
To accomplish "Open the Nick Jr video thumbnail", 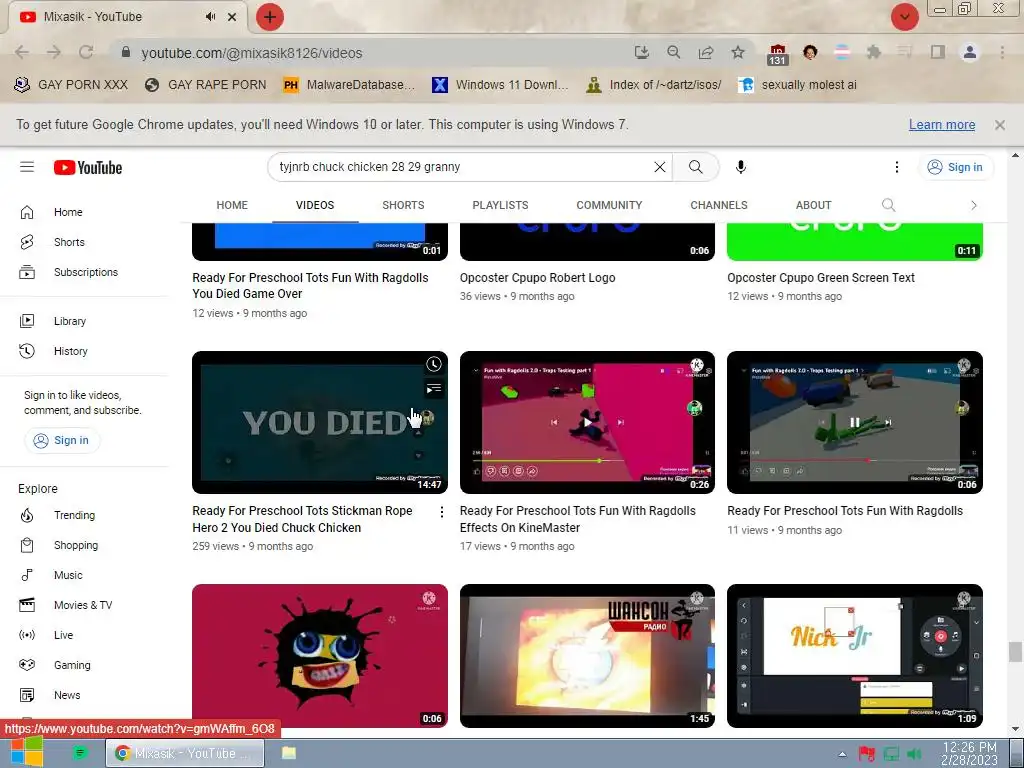I will pos(854,656).
